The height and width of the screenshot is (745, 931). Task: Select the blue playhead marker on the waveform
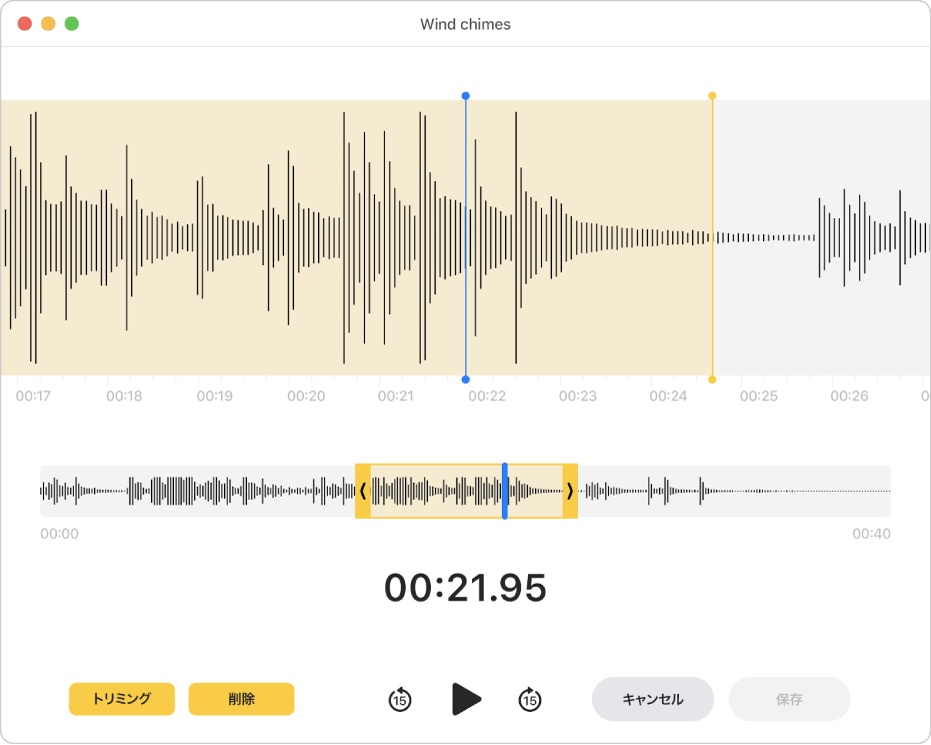[x=464, y=96]
